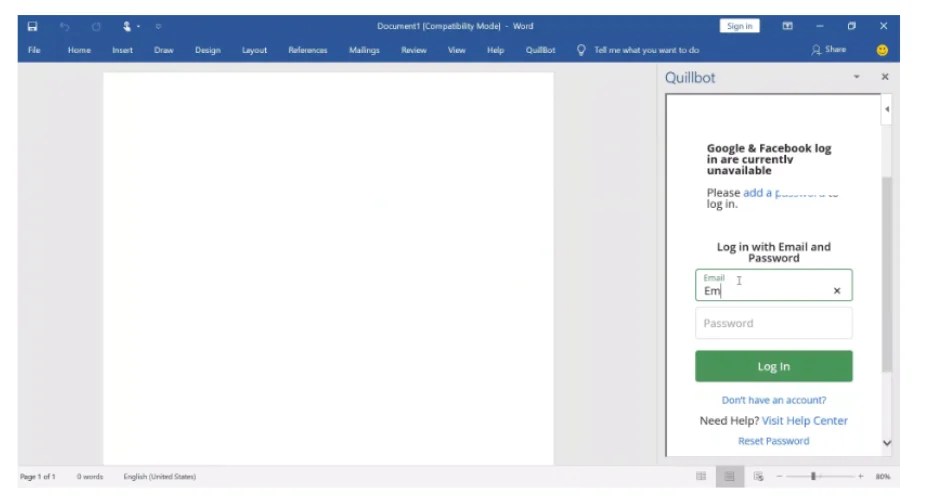Open 'Don't have an account?' link
935x502 pixels.
[x=773, y=400]
